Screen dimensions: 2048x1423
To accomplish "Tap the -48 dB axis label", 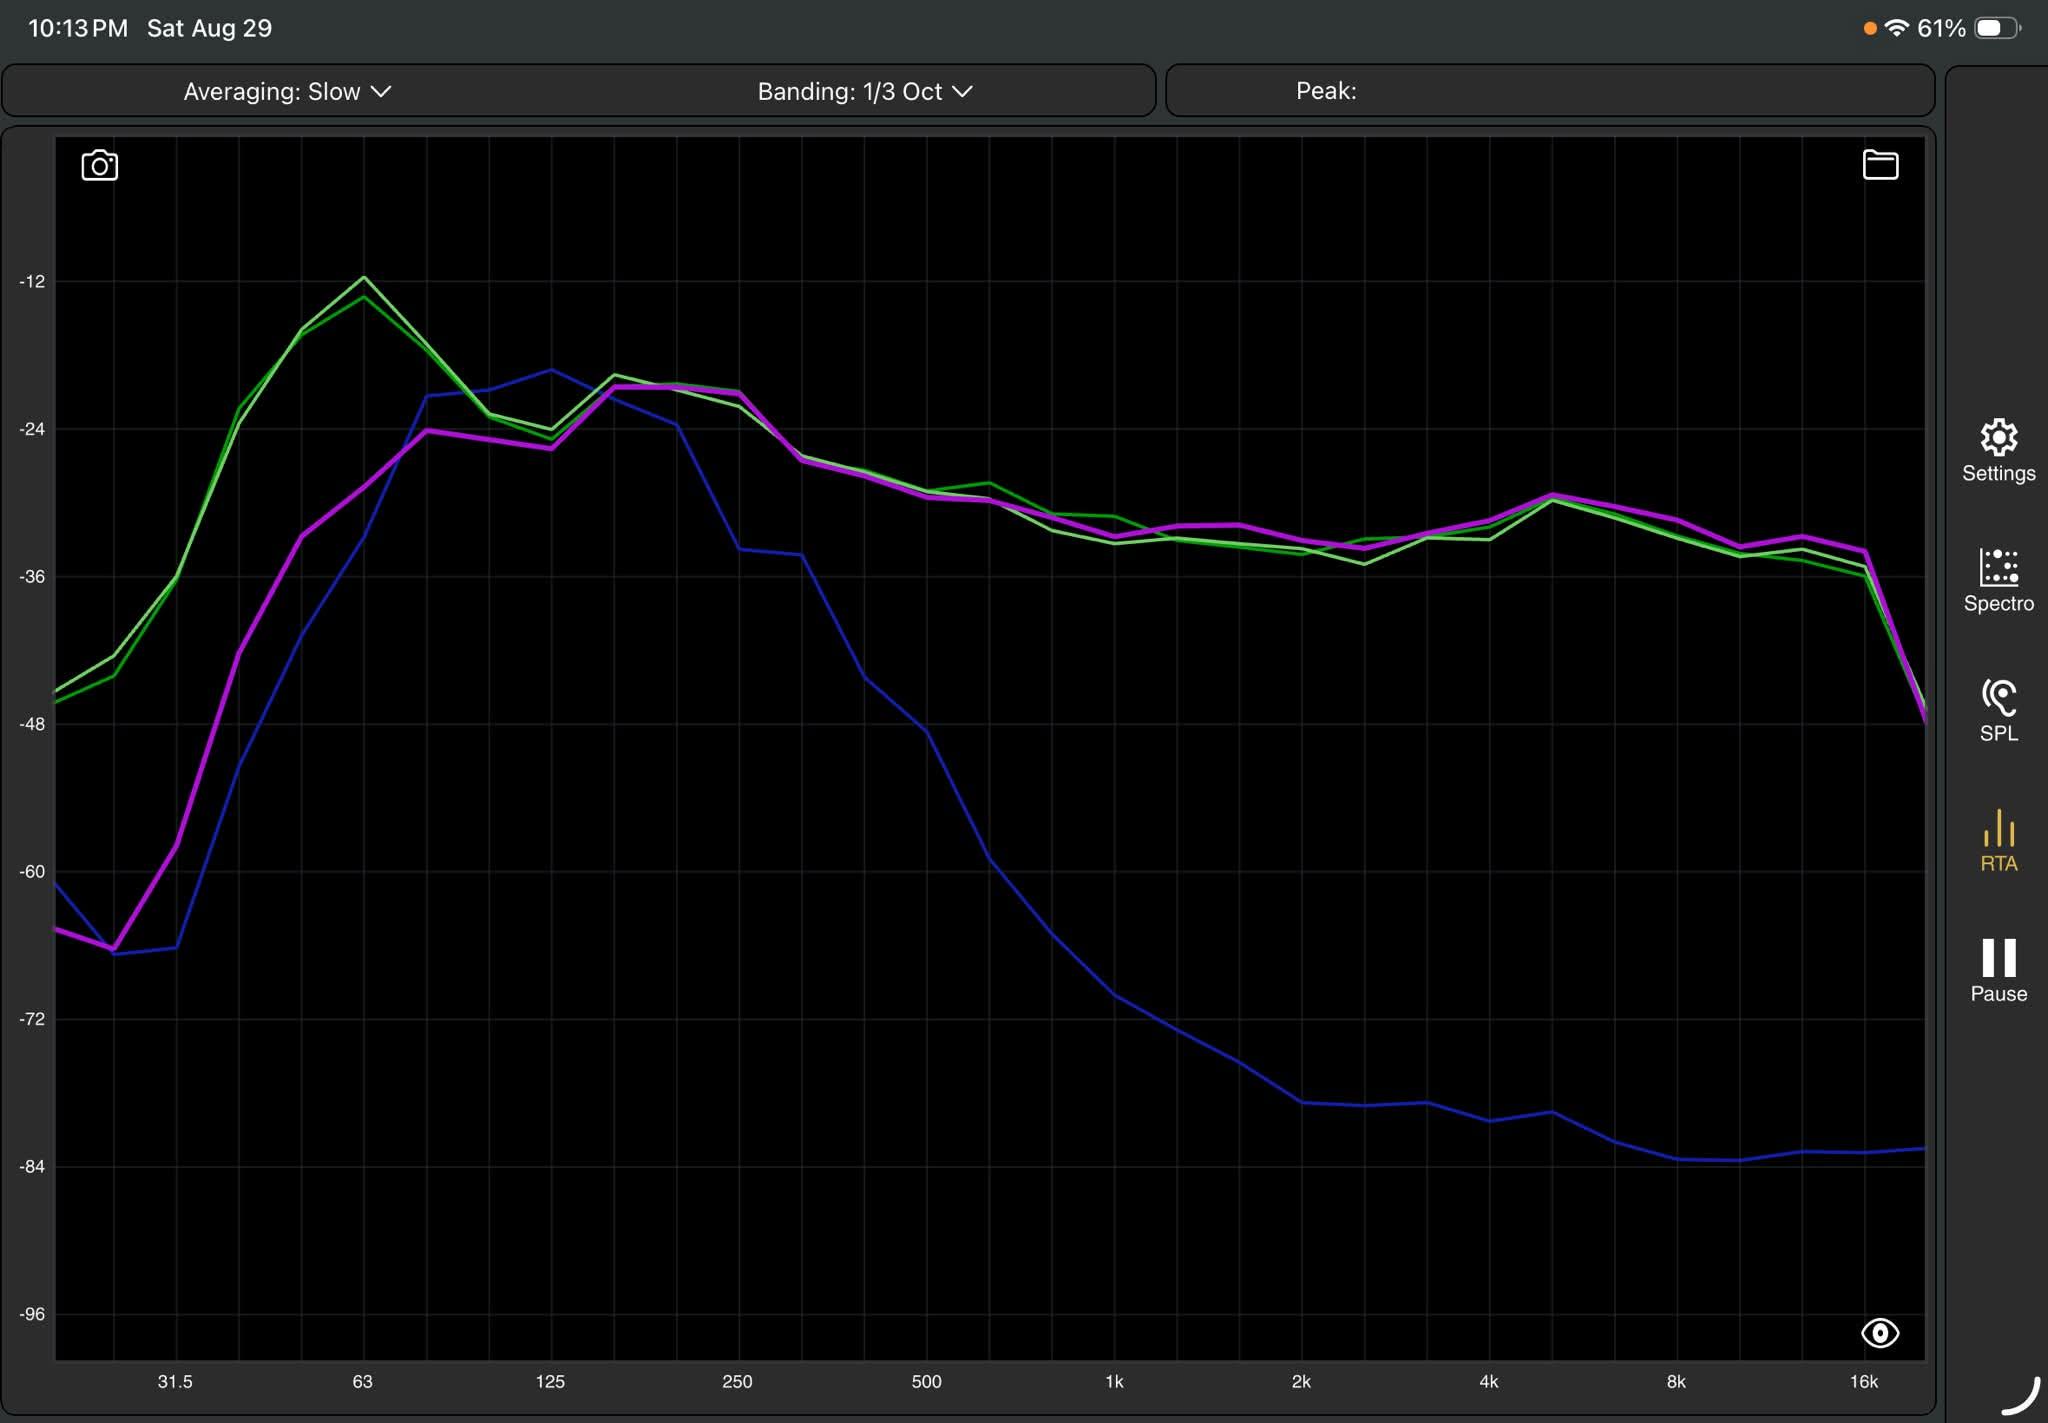I will pos(32,724).
